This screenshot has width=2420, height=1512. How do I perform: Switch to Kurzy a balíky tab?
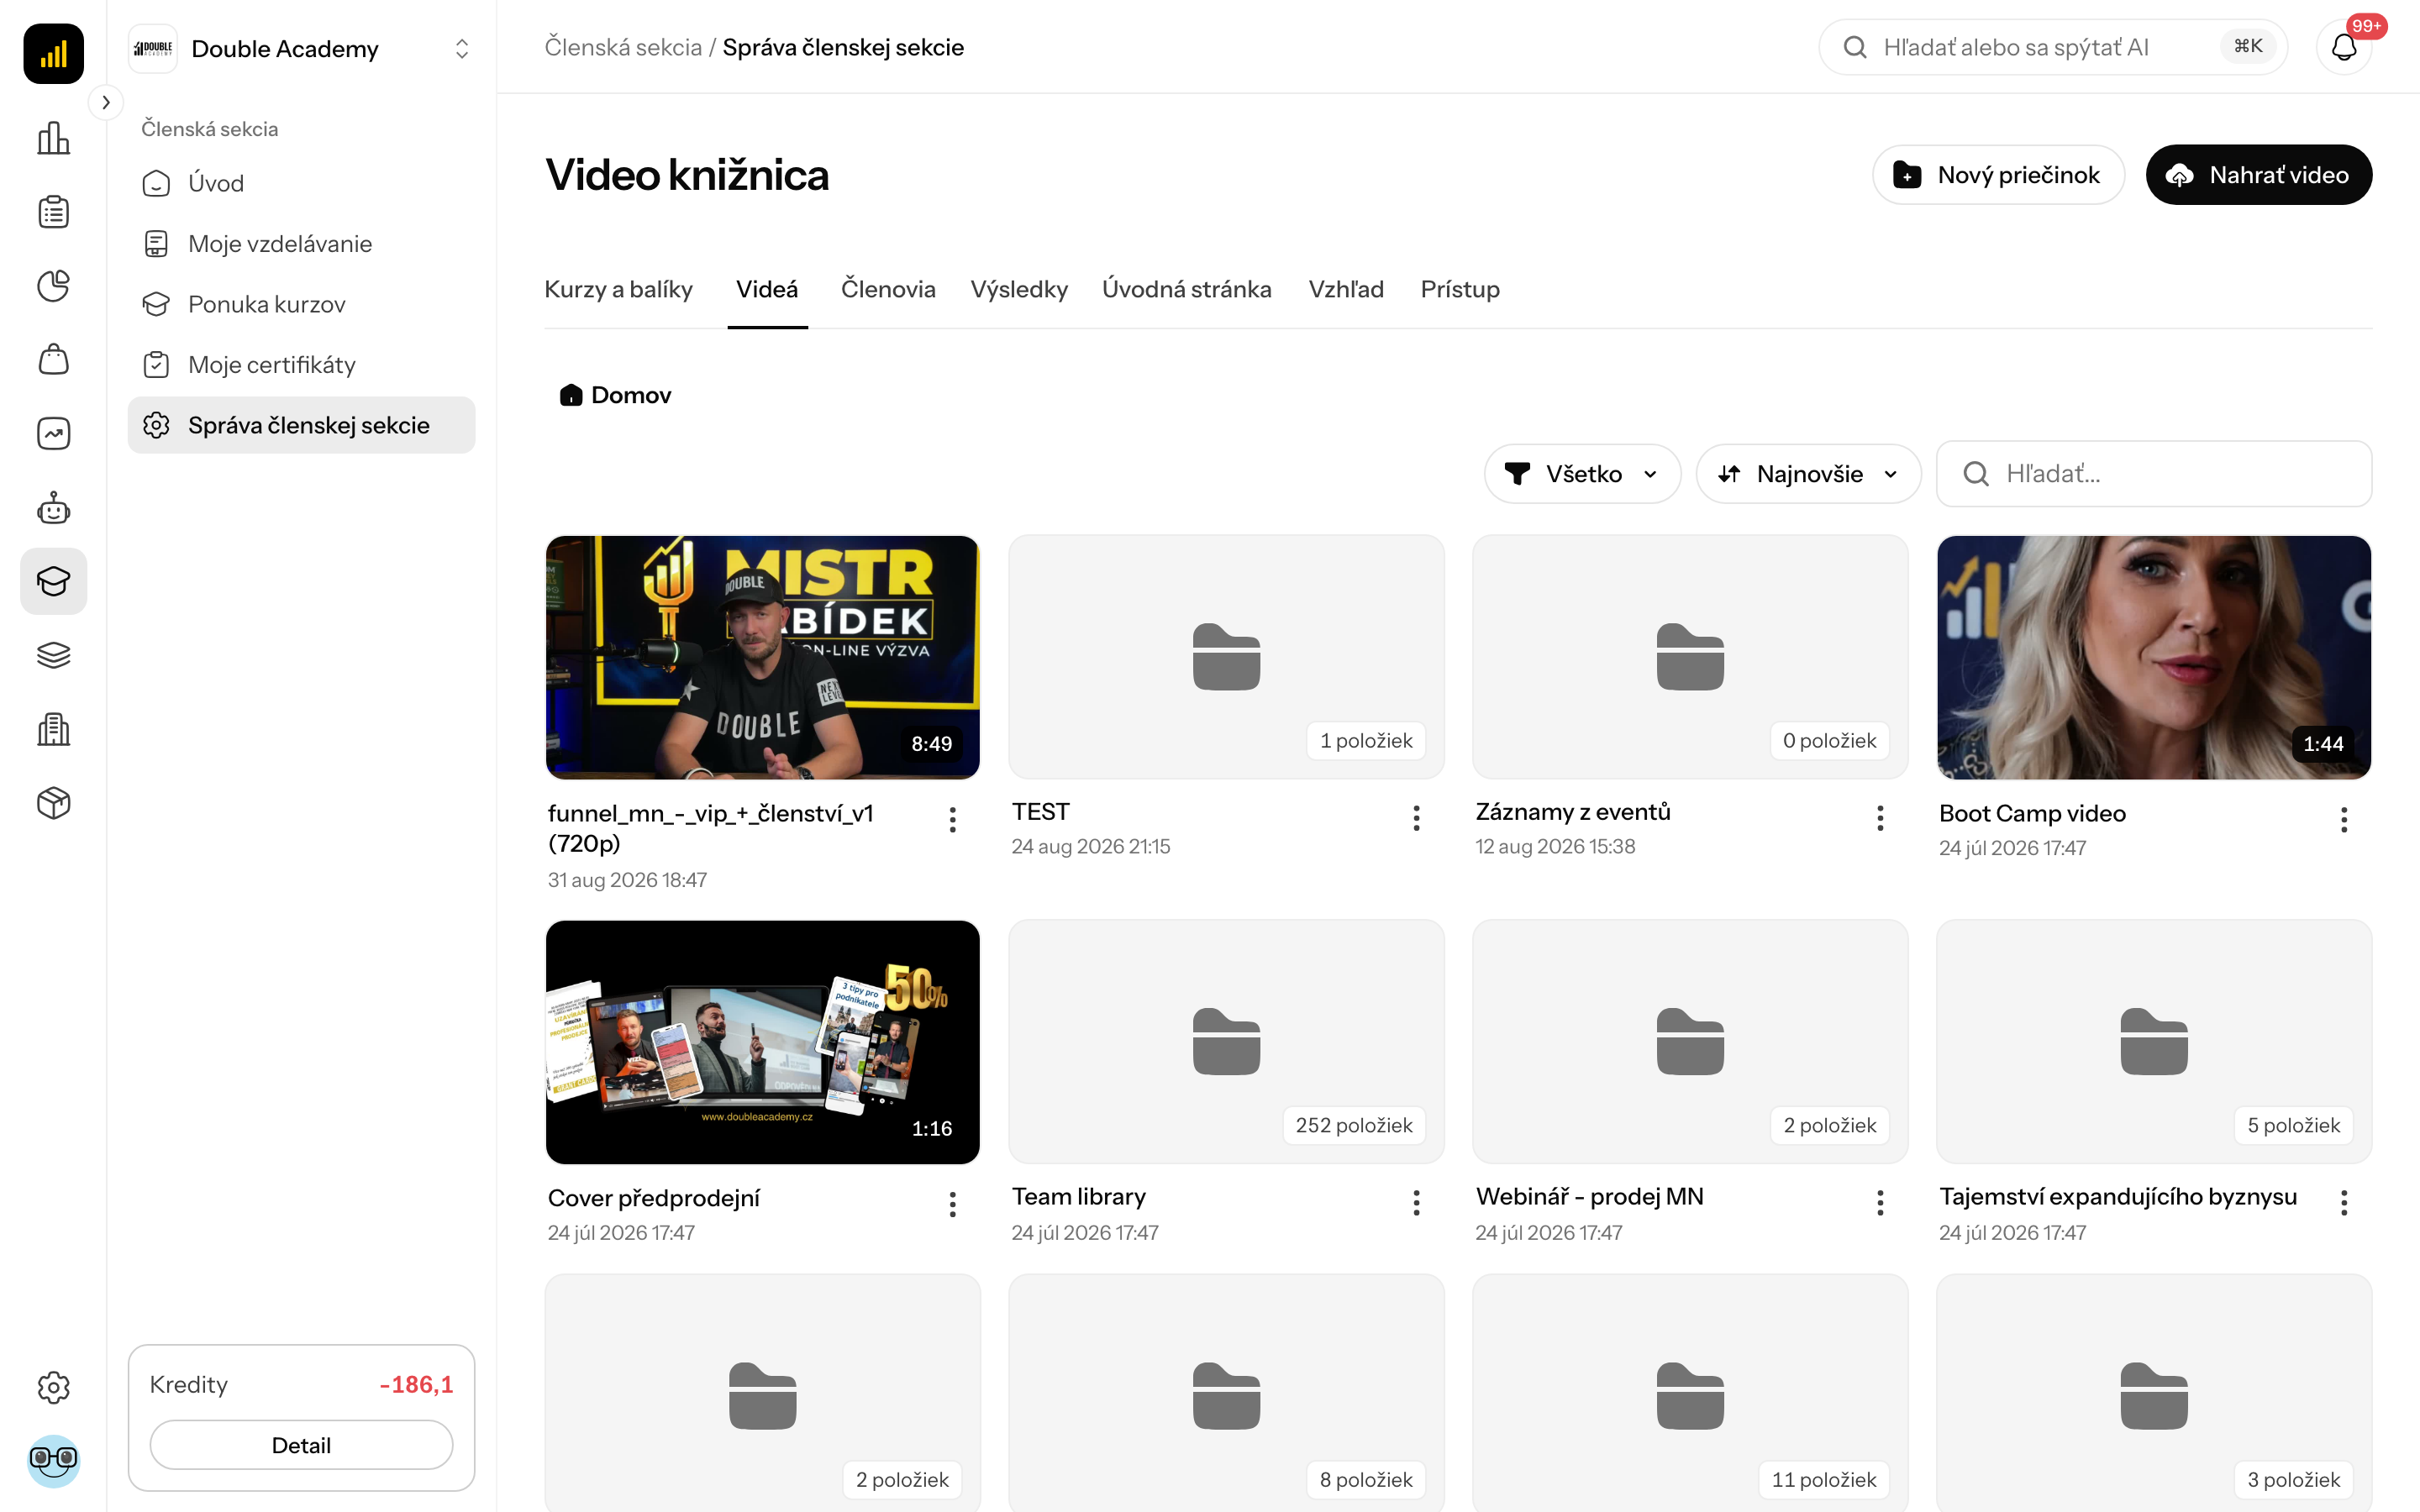coord(618,290)
